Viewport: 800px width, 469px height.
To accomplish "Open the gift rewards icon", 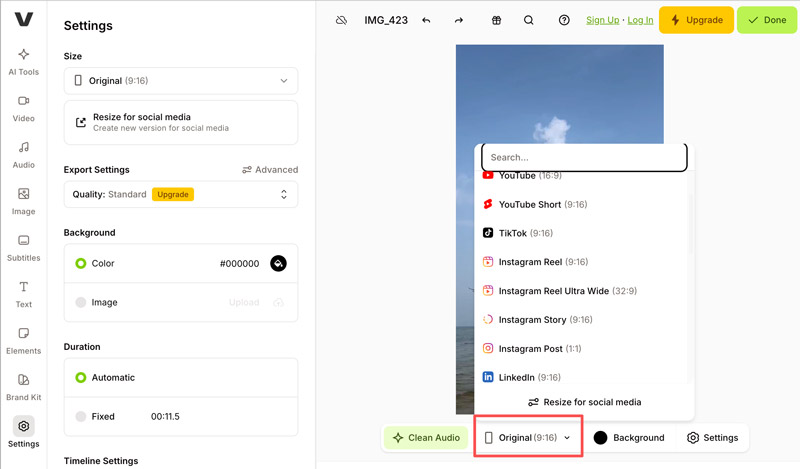I will pos(496,20).
